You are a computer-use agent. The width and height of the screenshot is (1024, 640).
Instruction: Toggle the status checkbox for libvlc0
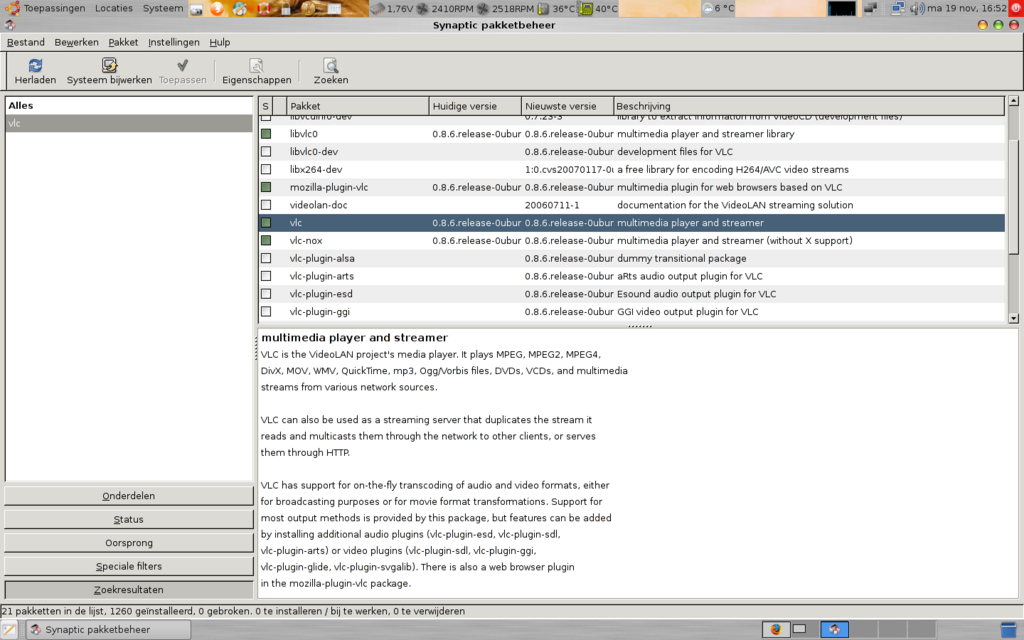point(266,133)
